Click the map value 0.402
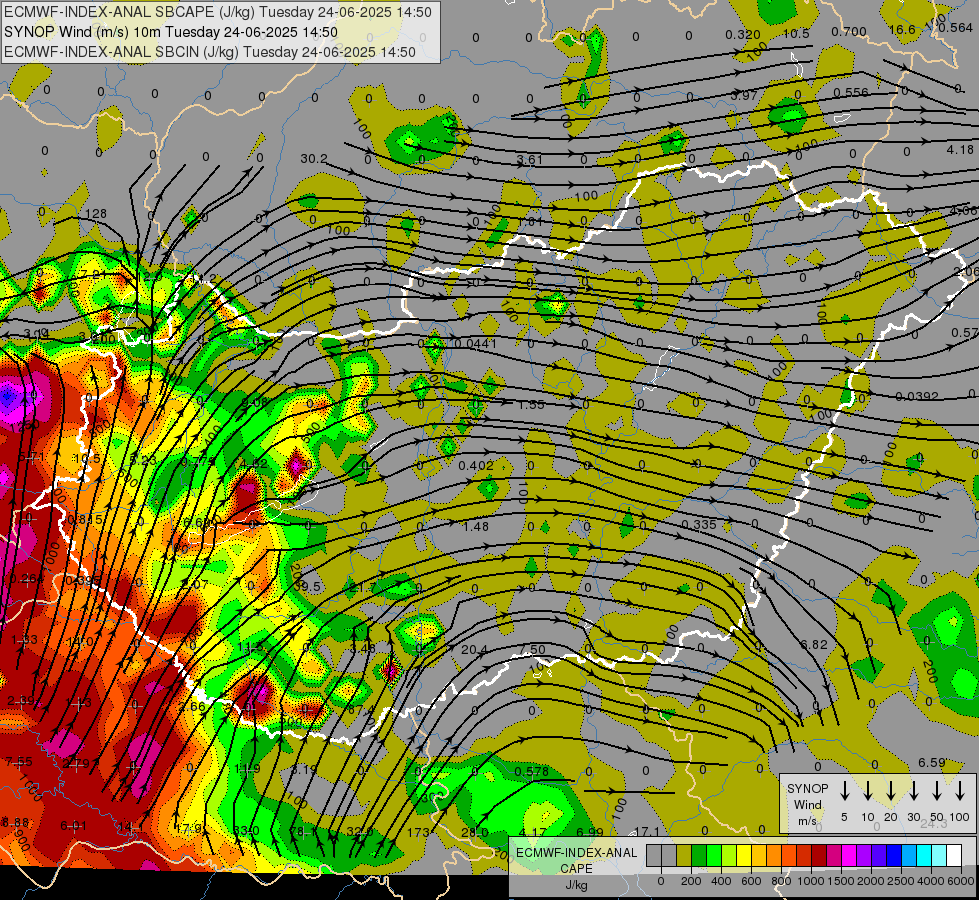This screenshot has width=979, height=900. [x=476, y=465]
